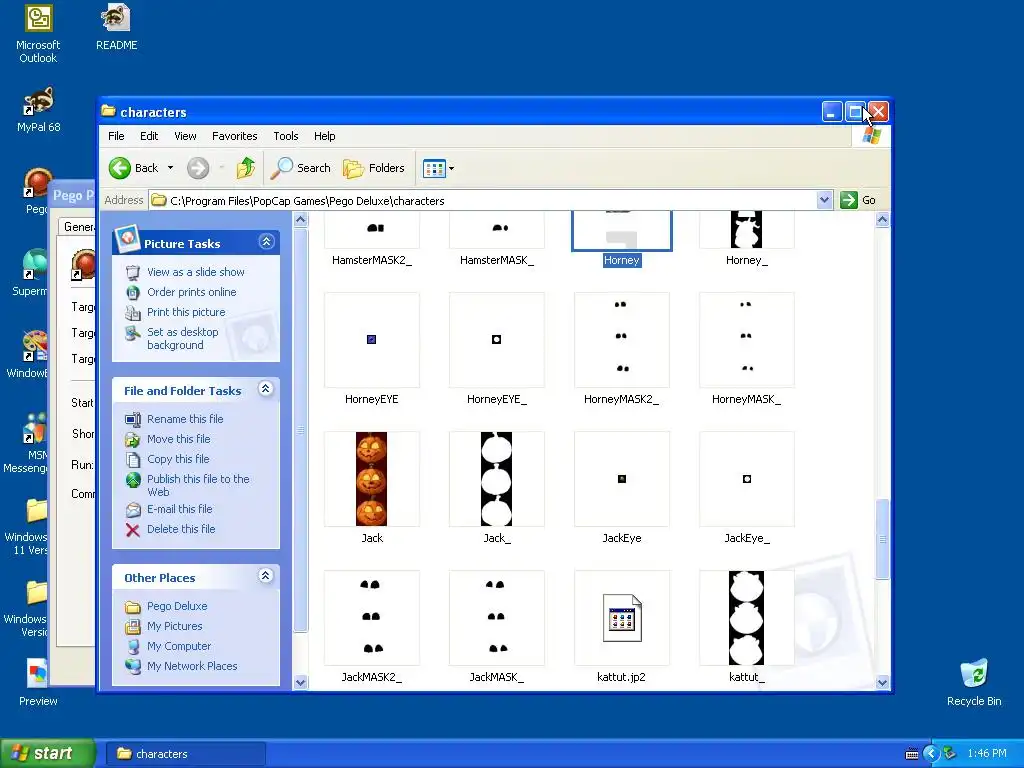The width and height of the screenshot is (1024, 768).
Task: Click the Go button
Action: tap(858, 200)
